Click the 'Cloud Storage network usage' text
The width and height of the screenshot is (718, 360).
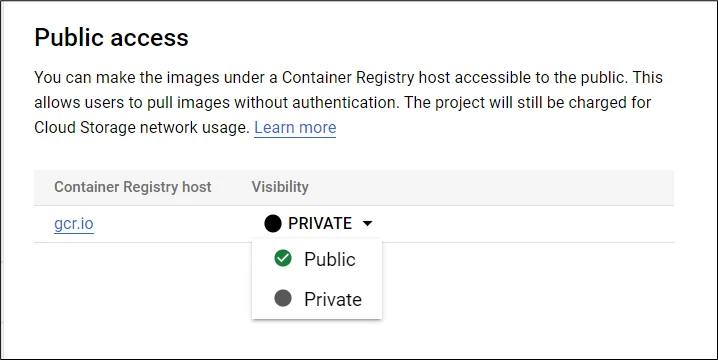point(141,128)
